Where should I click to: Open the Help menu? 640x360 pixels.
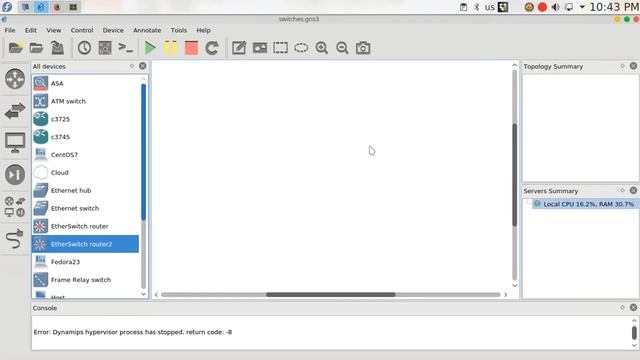[x=203, y=30]
